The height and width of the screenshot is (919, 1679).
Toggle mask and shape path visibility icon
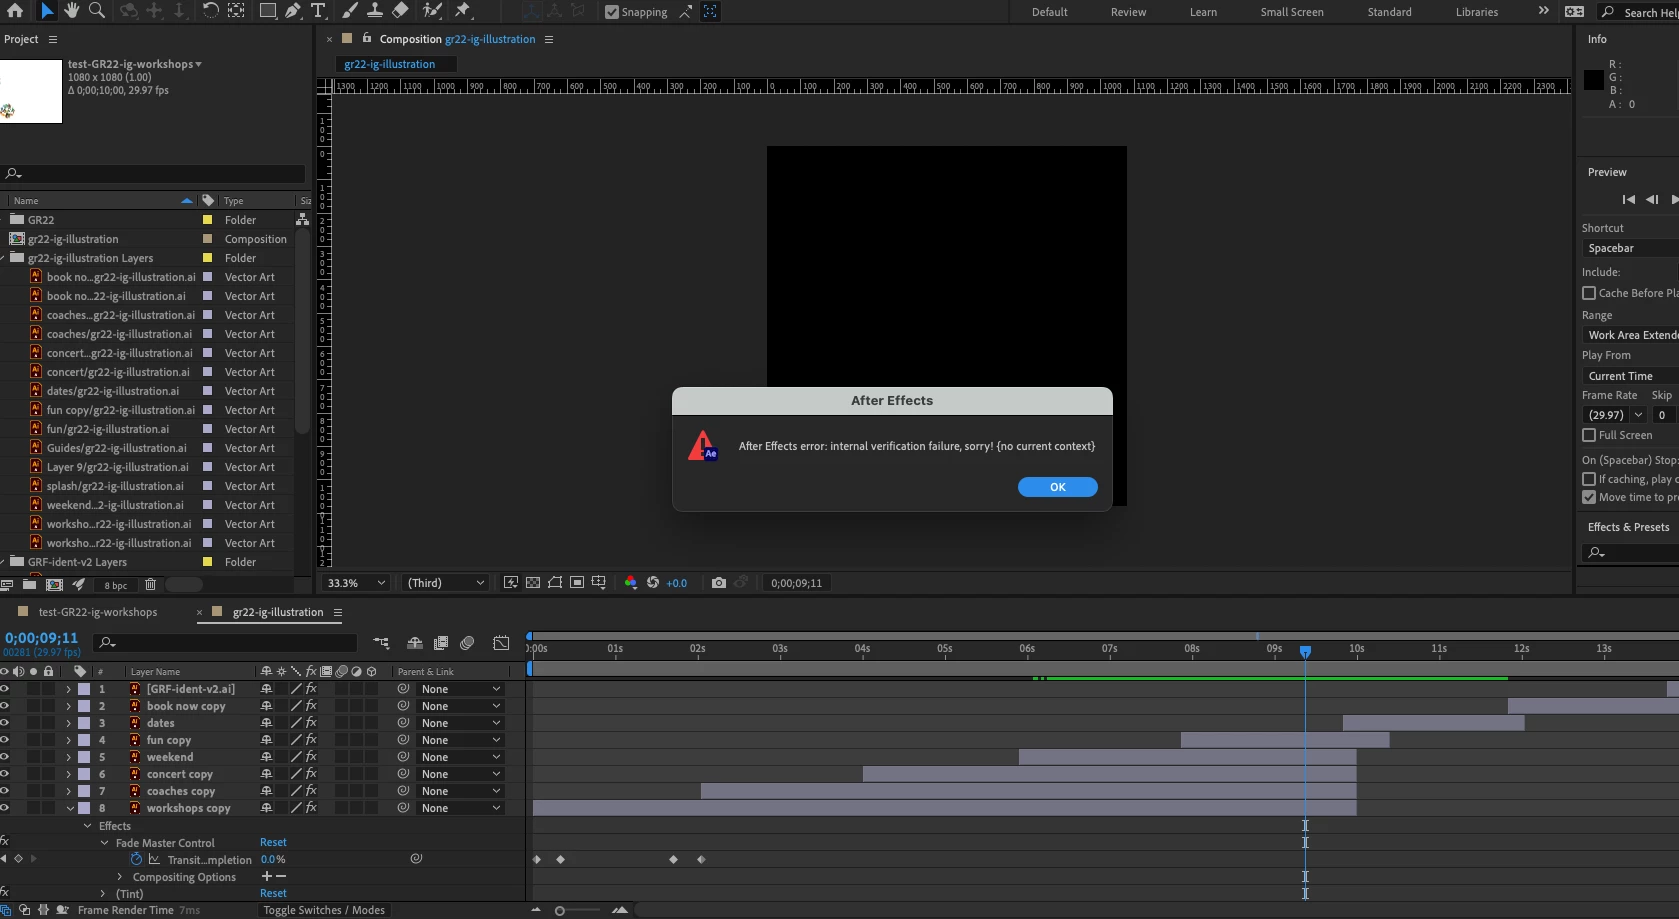click(x=555, y=583)
